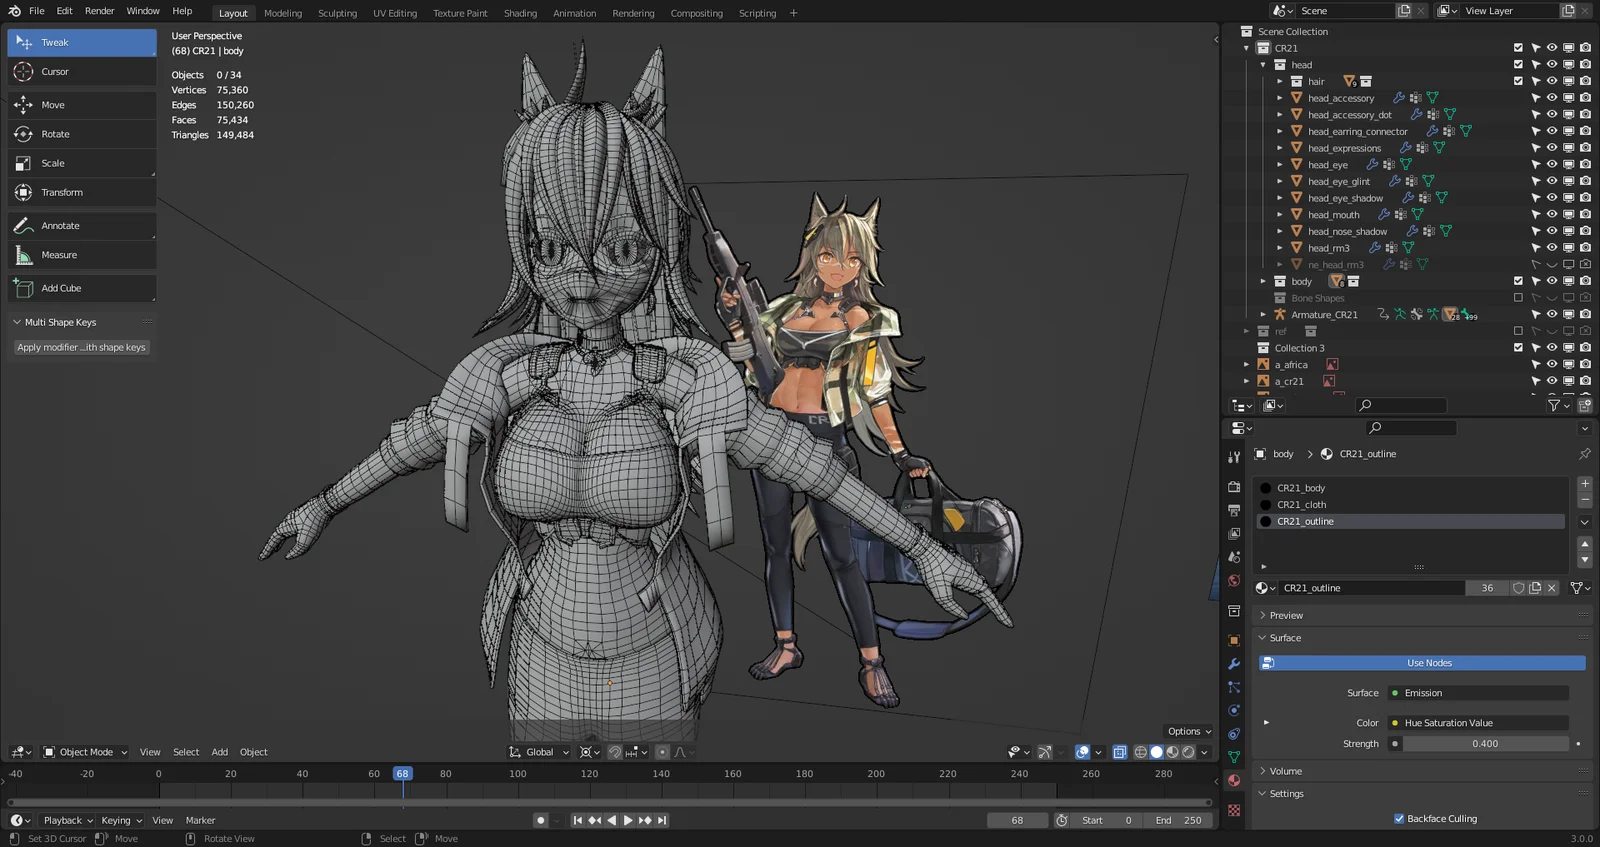Open the viewport Add menu
The height and width of the screenshot is (847, 1600).
point(220,752)
